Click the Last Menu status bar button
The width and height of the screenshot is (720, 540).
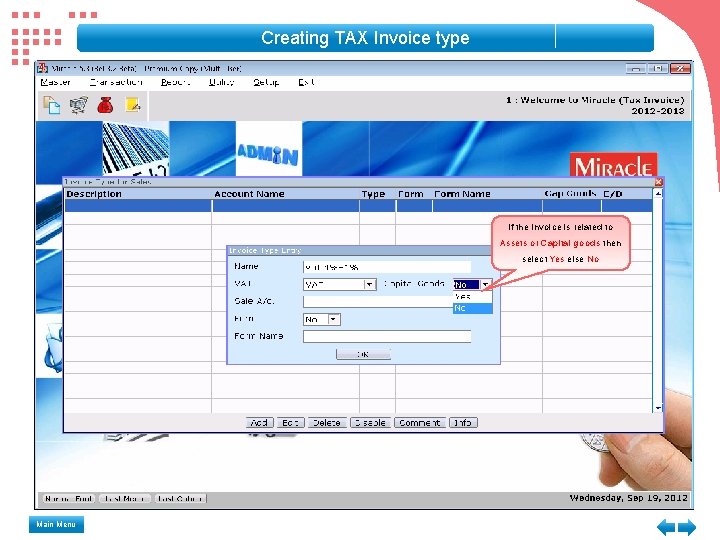[x=125, y=498]
